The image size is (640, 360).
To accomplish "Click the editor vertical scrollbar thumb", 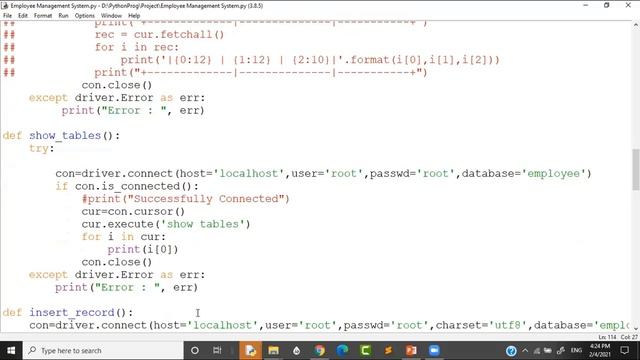I will [636, 169].
